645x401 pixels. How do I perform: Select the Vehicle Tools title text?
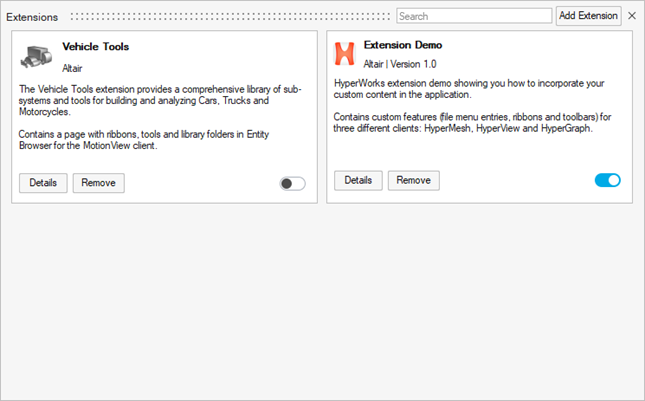[x=95, y=46]
